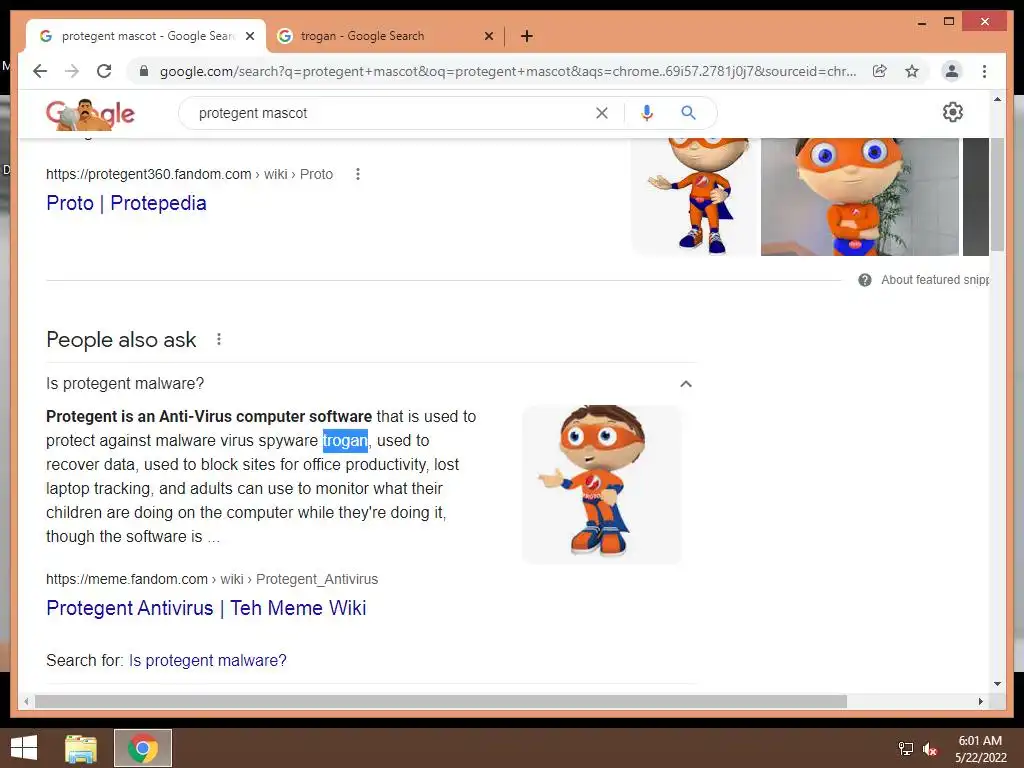1024x768 pixels.
Task: Open the mascot image in answer box
Action: coord(601,484)
